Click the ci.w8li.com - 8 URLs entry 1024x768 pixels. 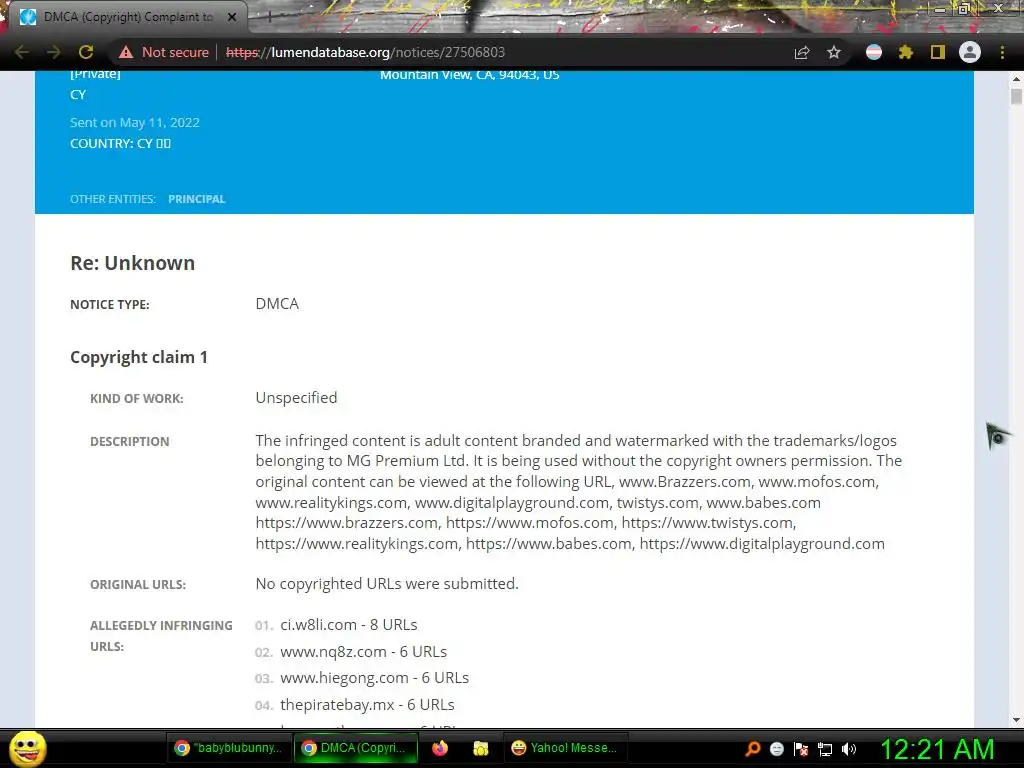tap(349, 625)
